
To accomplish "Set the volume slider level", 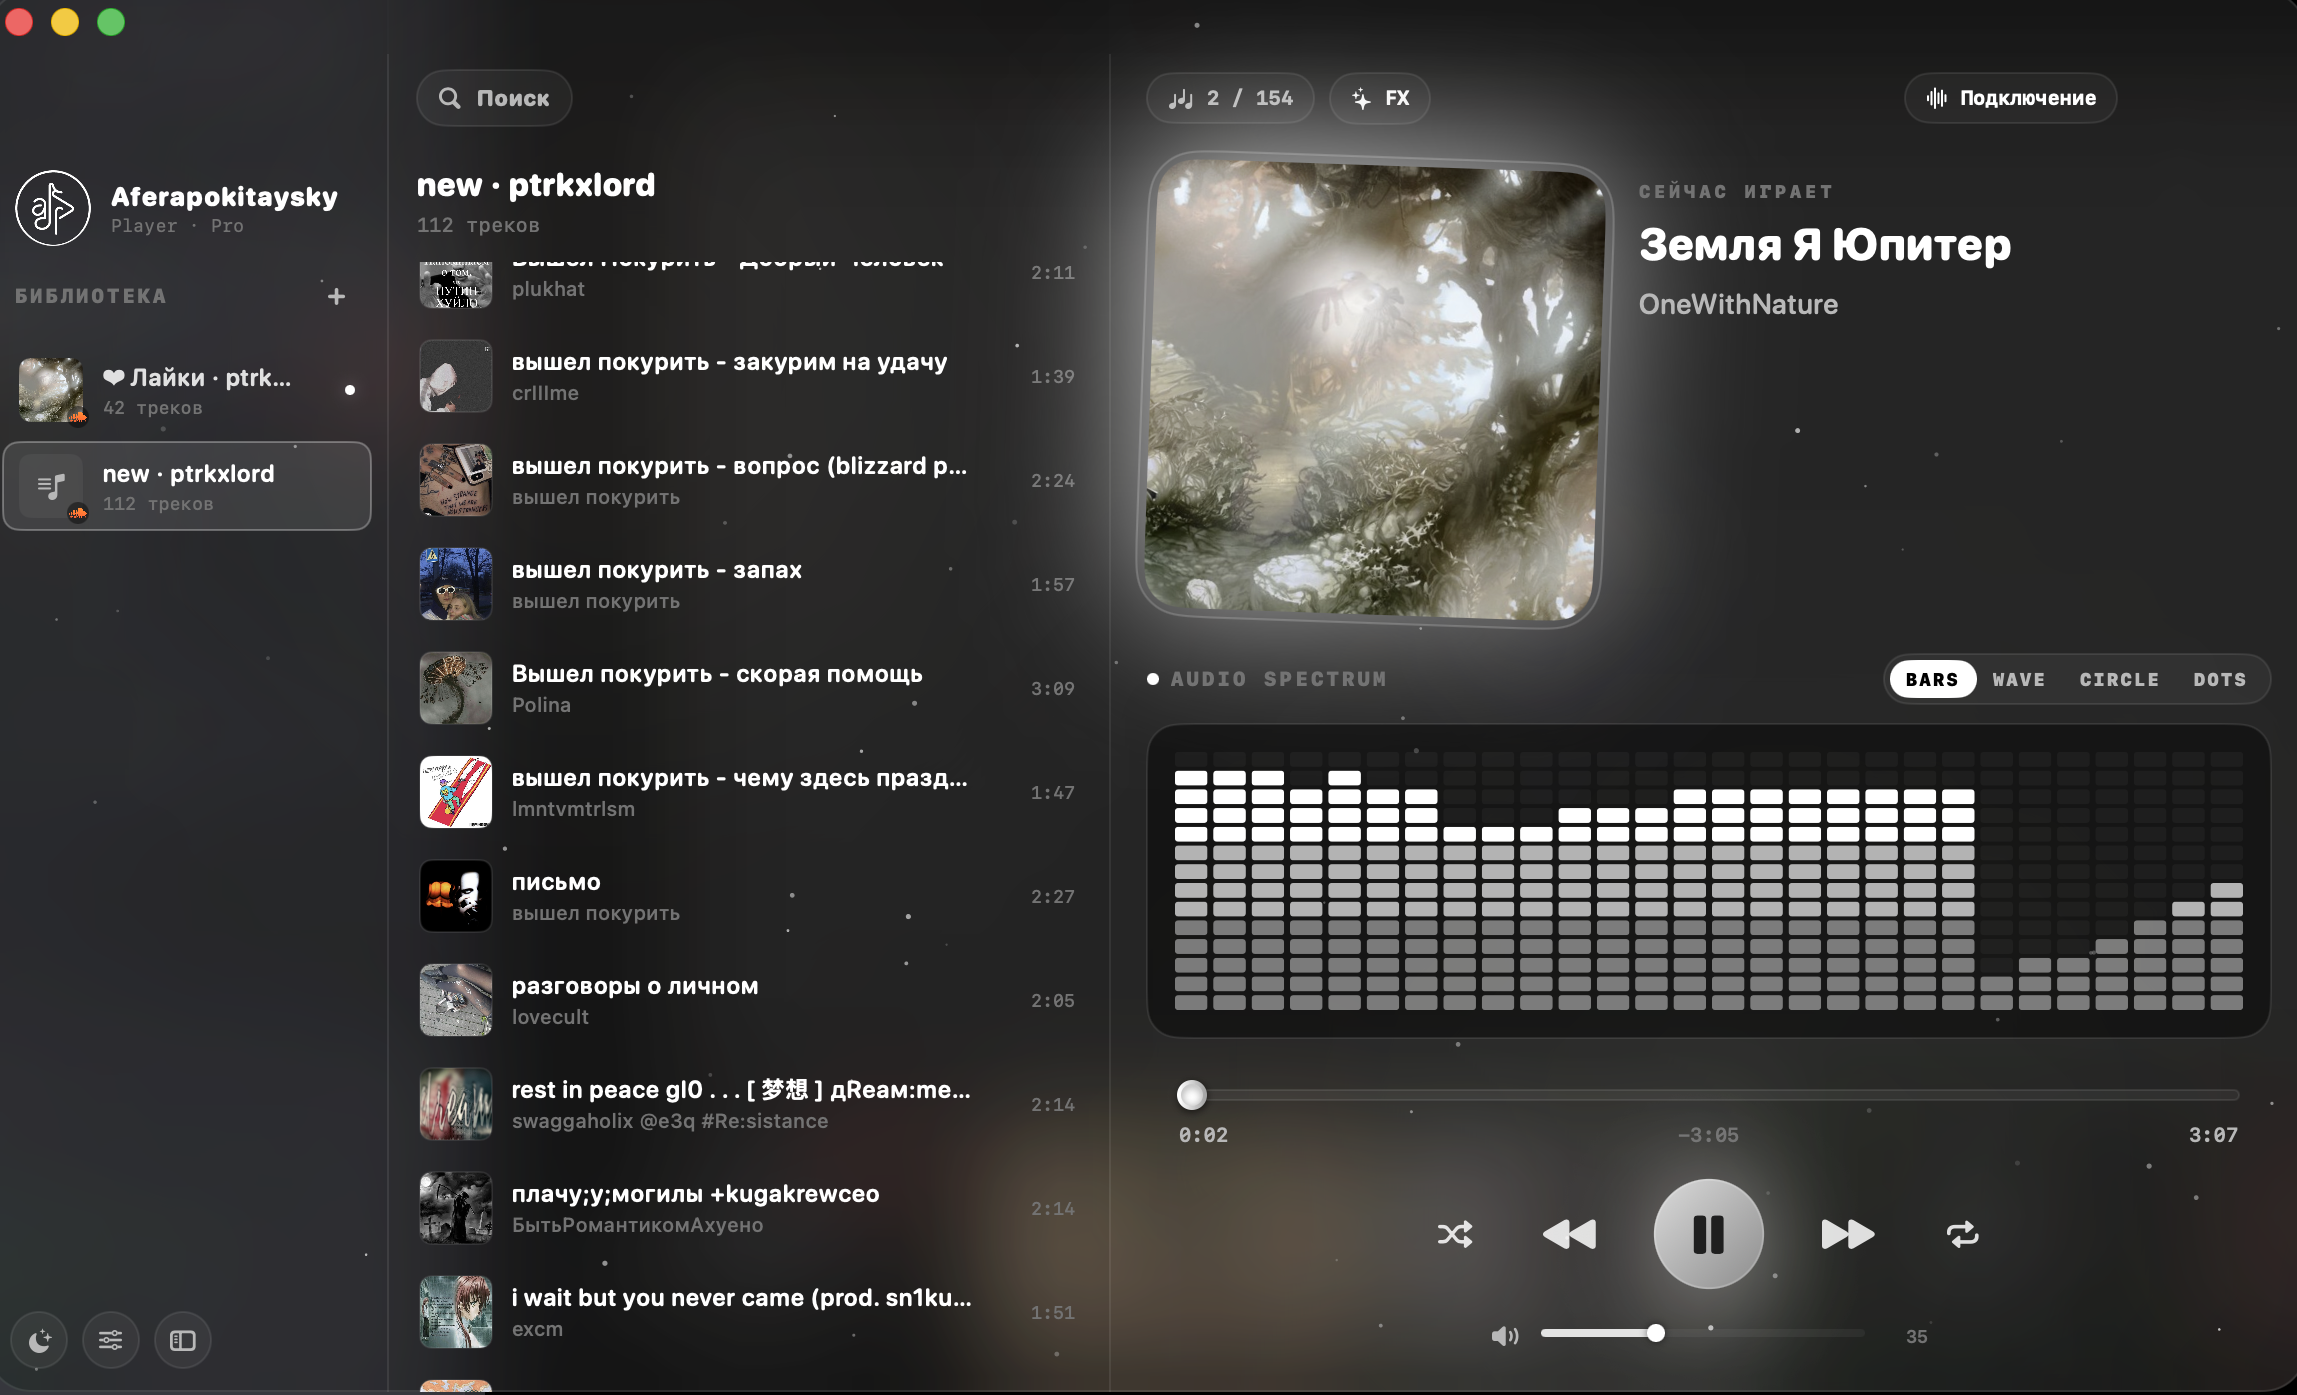I will (1702, 1333).
